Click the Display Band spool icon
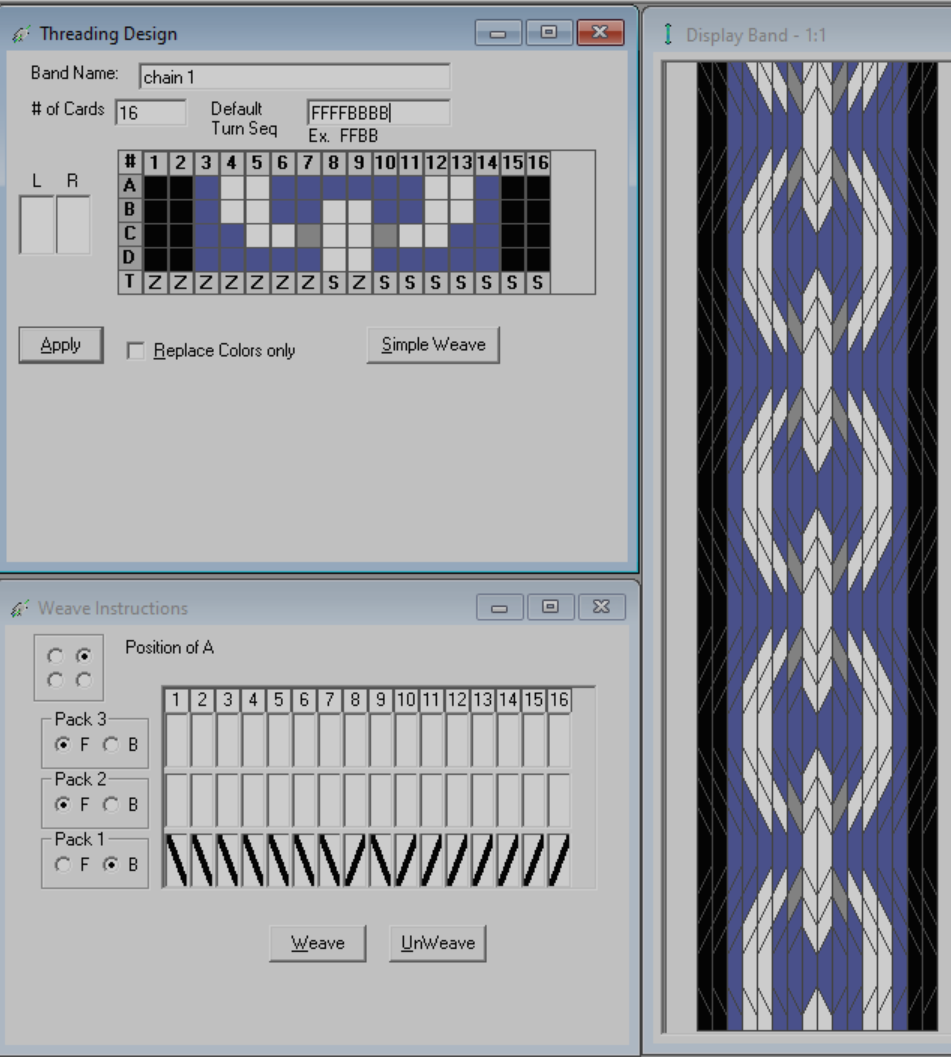Screen dimensions: 951x1057 click(668, 31)
